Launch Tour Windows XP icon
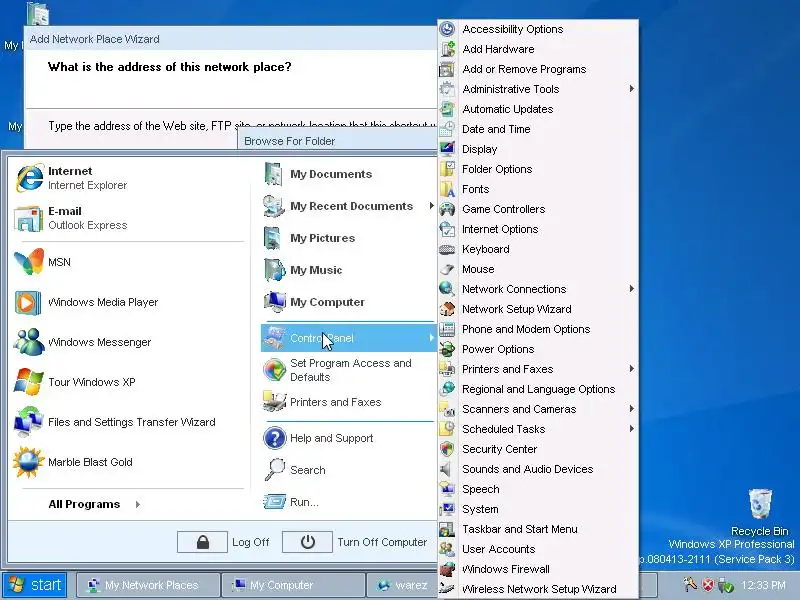 (29, 382)
